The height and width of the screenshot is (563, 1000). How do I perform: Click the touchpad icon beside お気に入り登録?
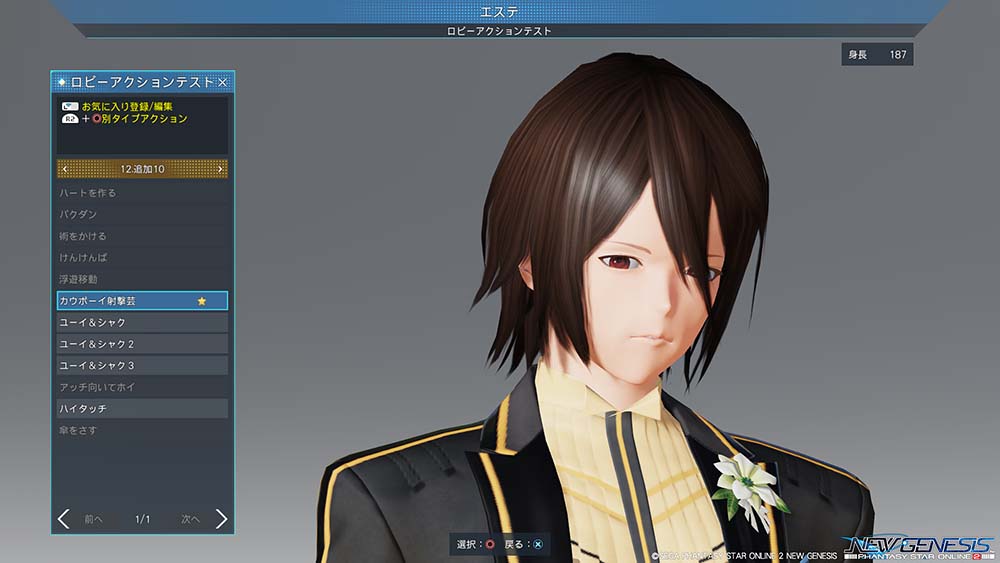coord(70,106)
